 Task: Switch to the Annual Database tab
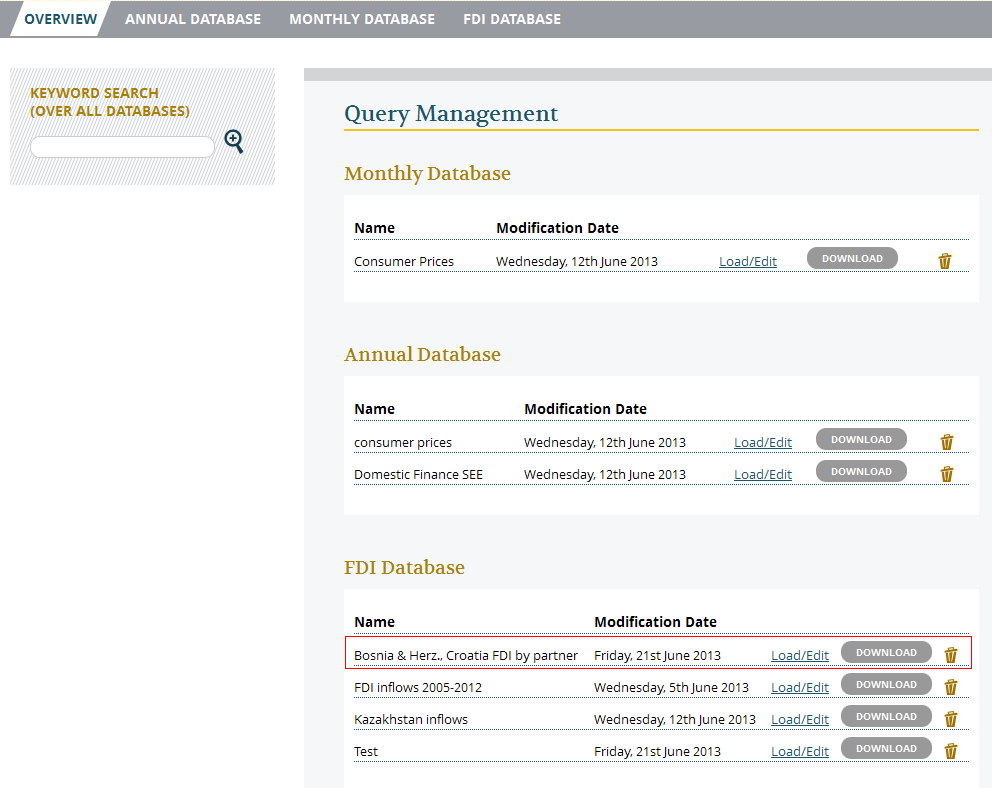(193, 19)
